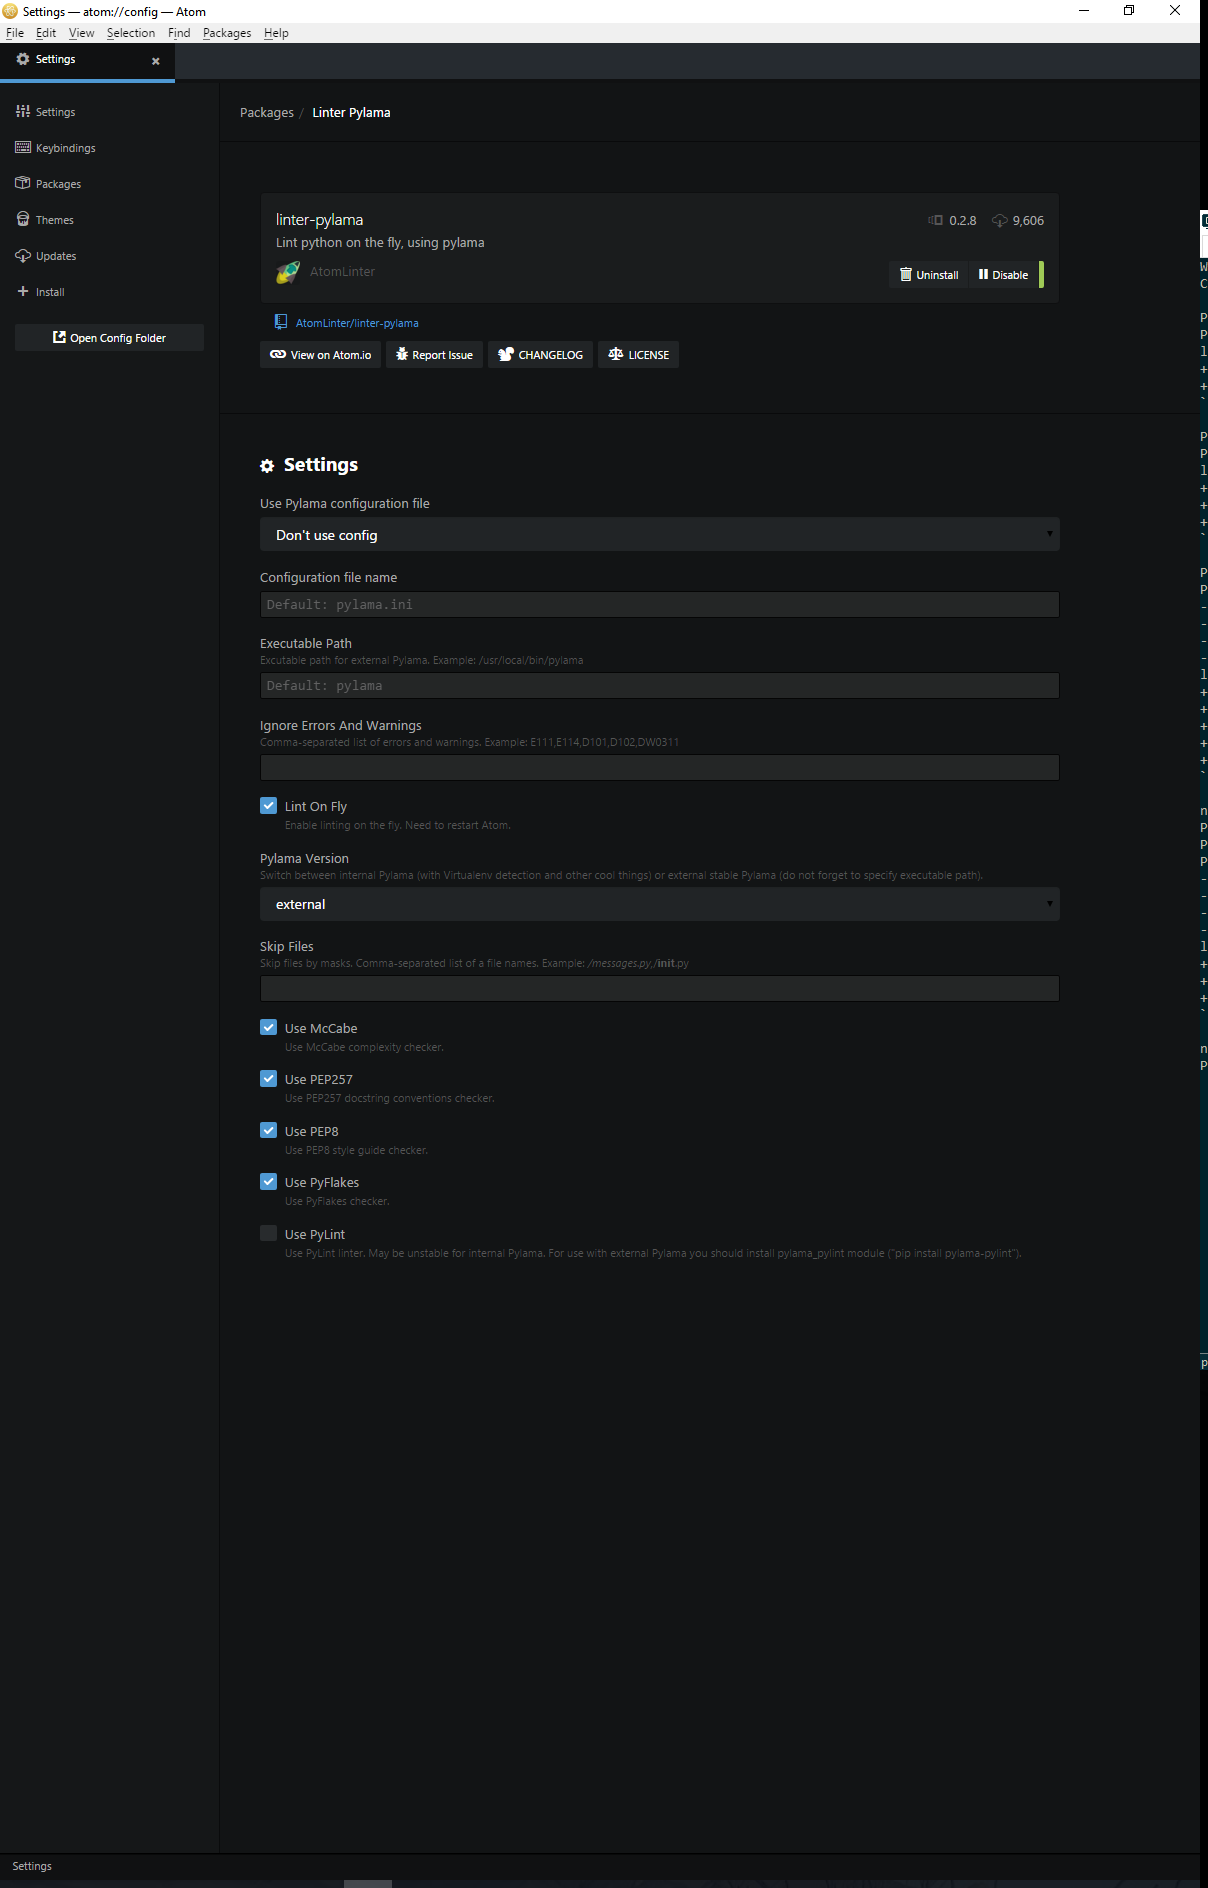Click the Skip Files input field
1208x1888 pixels.
coord(659,988)
